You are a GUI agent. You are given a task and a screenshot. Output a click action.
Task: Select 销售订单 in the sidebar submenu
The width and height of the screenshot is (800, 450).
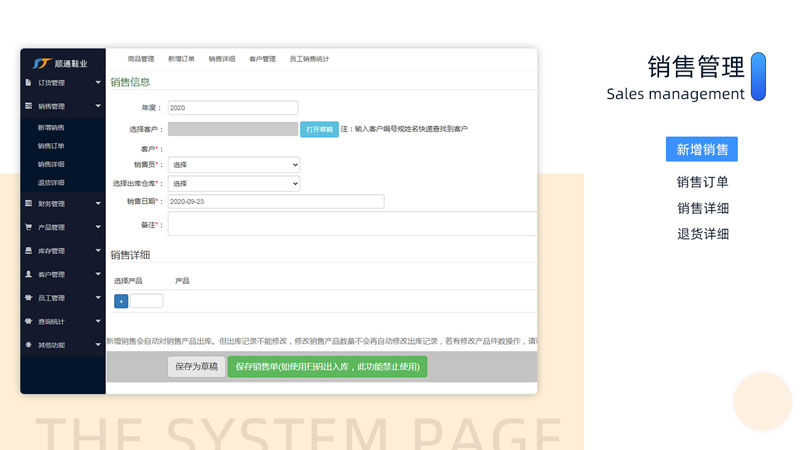pos(52,146)
